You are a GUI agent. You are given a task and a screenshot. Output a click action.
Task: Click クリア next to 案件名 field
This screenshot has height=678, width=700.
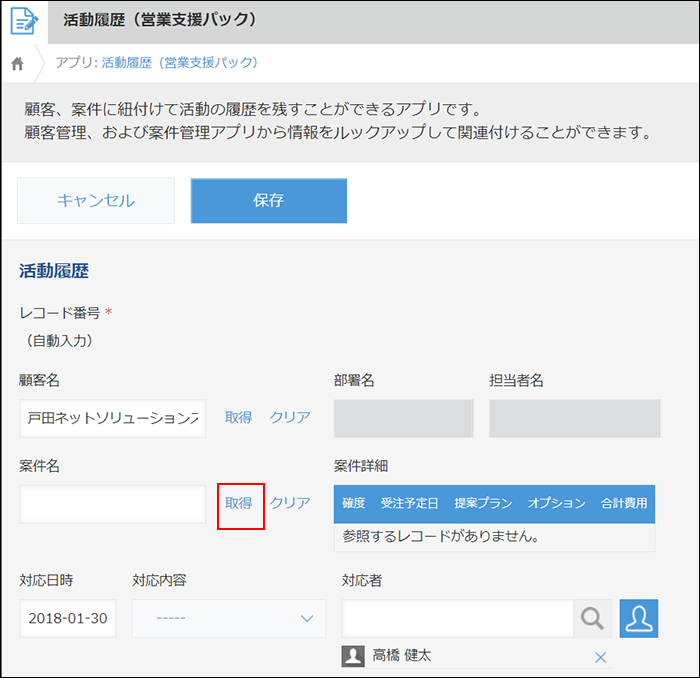290,503
